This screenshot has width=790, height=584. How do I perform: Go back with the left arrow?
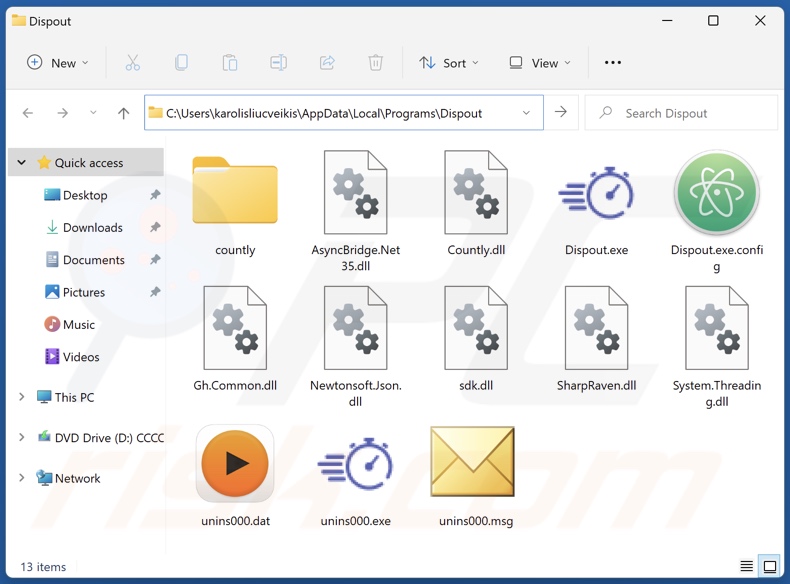click(x=28, y=113)
